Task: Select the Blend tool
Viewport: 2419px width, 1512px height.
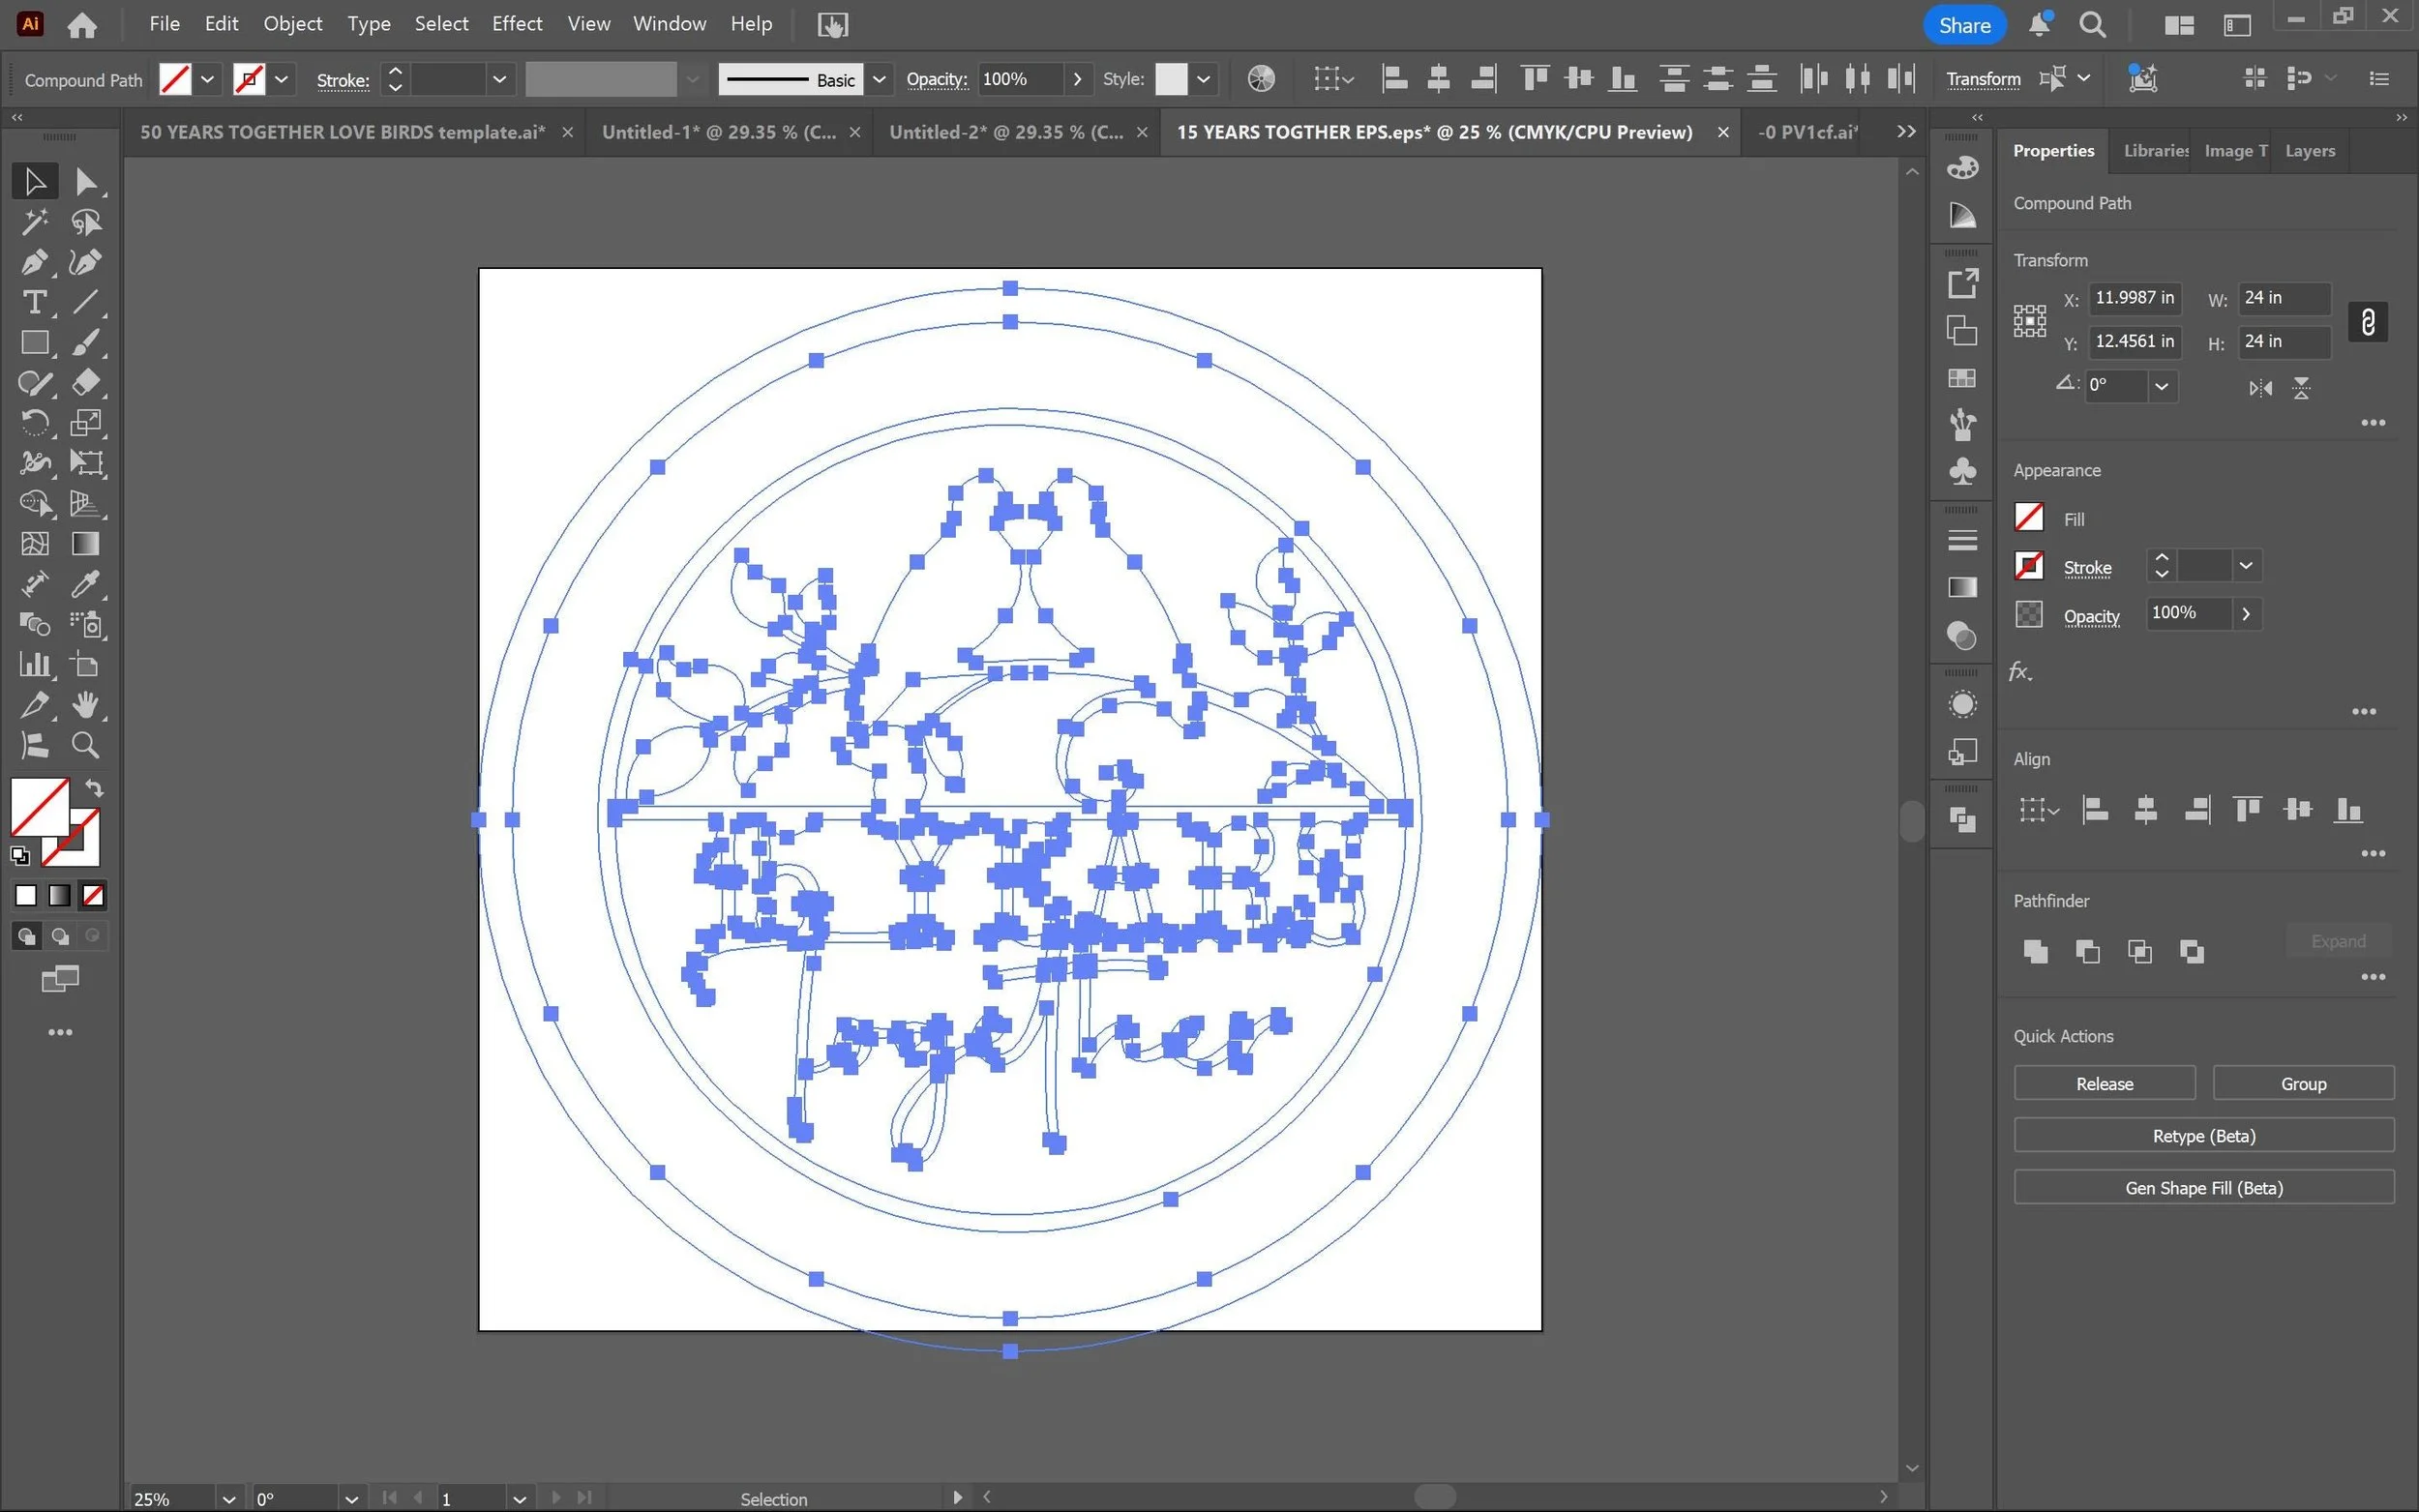Action: pos(34,625)
